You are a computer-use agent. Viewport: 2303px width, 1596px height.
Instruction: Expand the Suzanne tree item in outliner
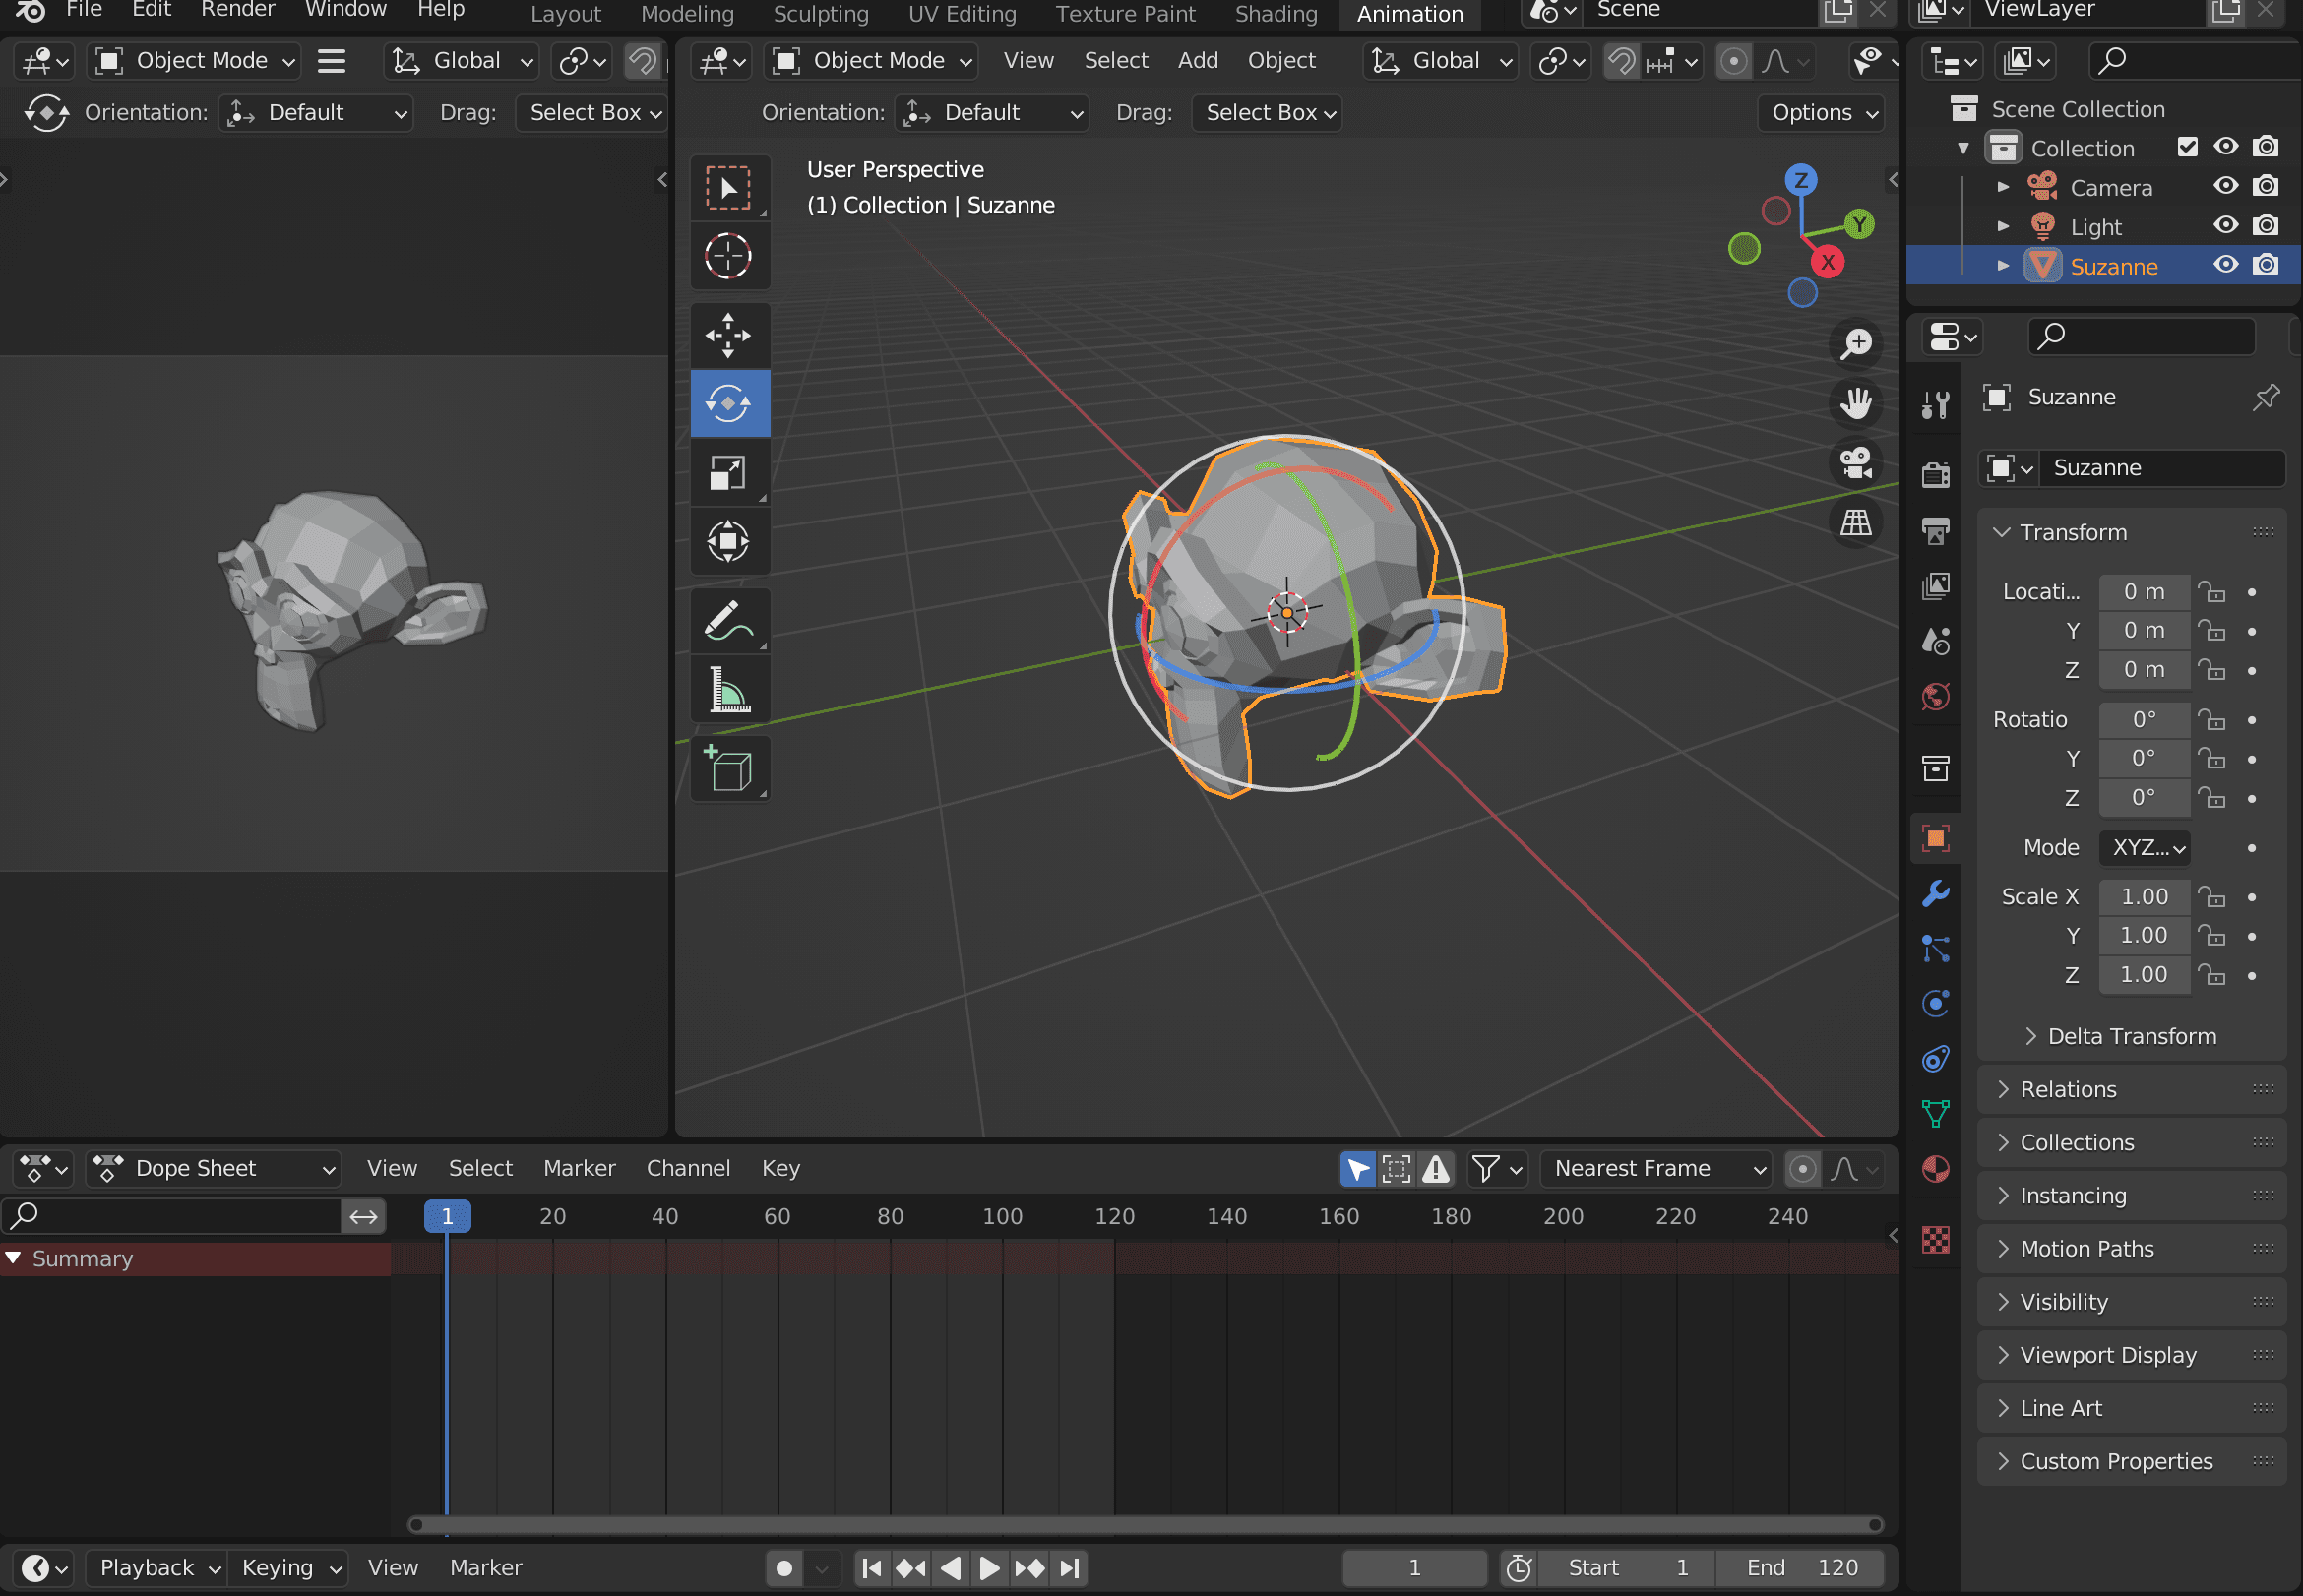click(2003, 265)
